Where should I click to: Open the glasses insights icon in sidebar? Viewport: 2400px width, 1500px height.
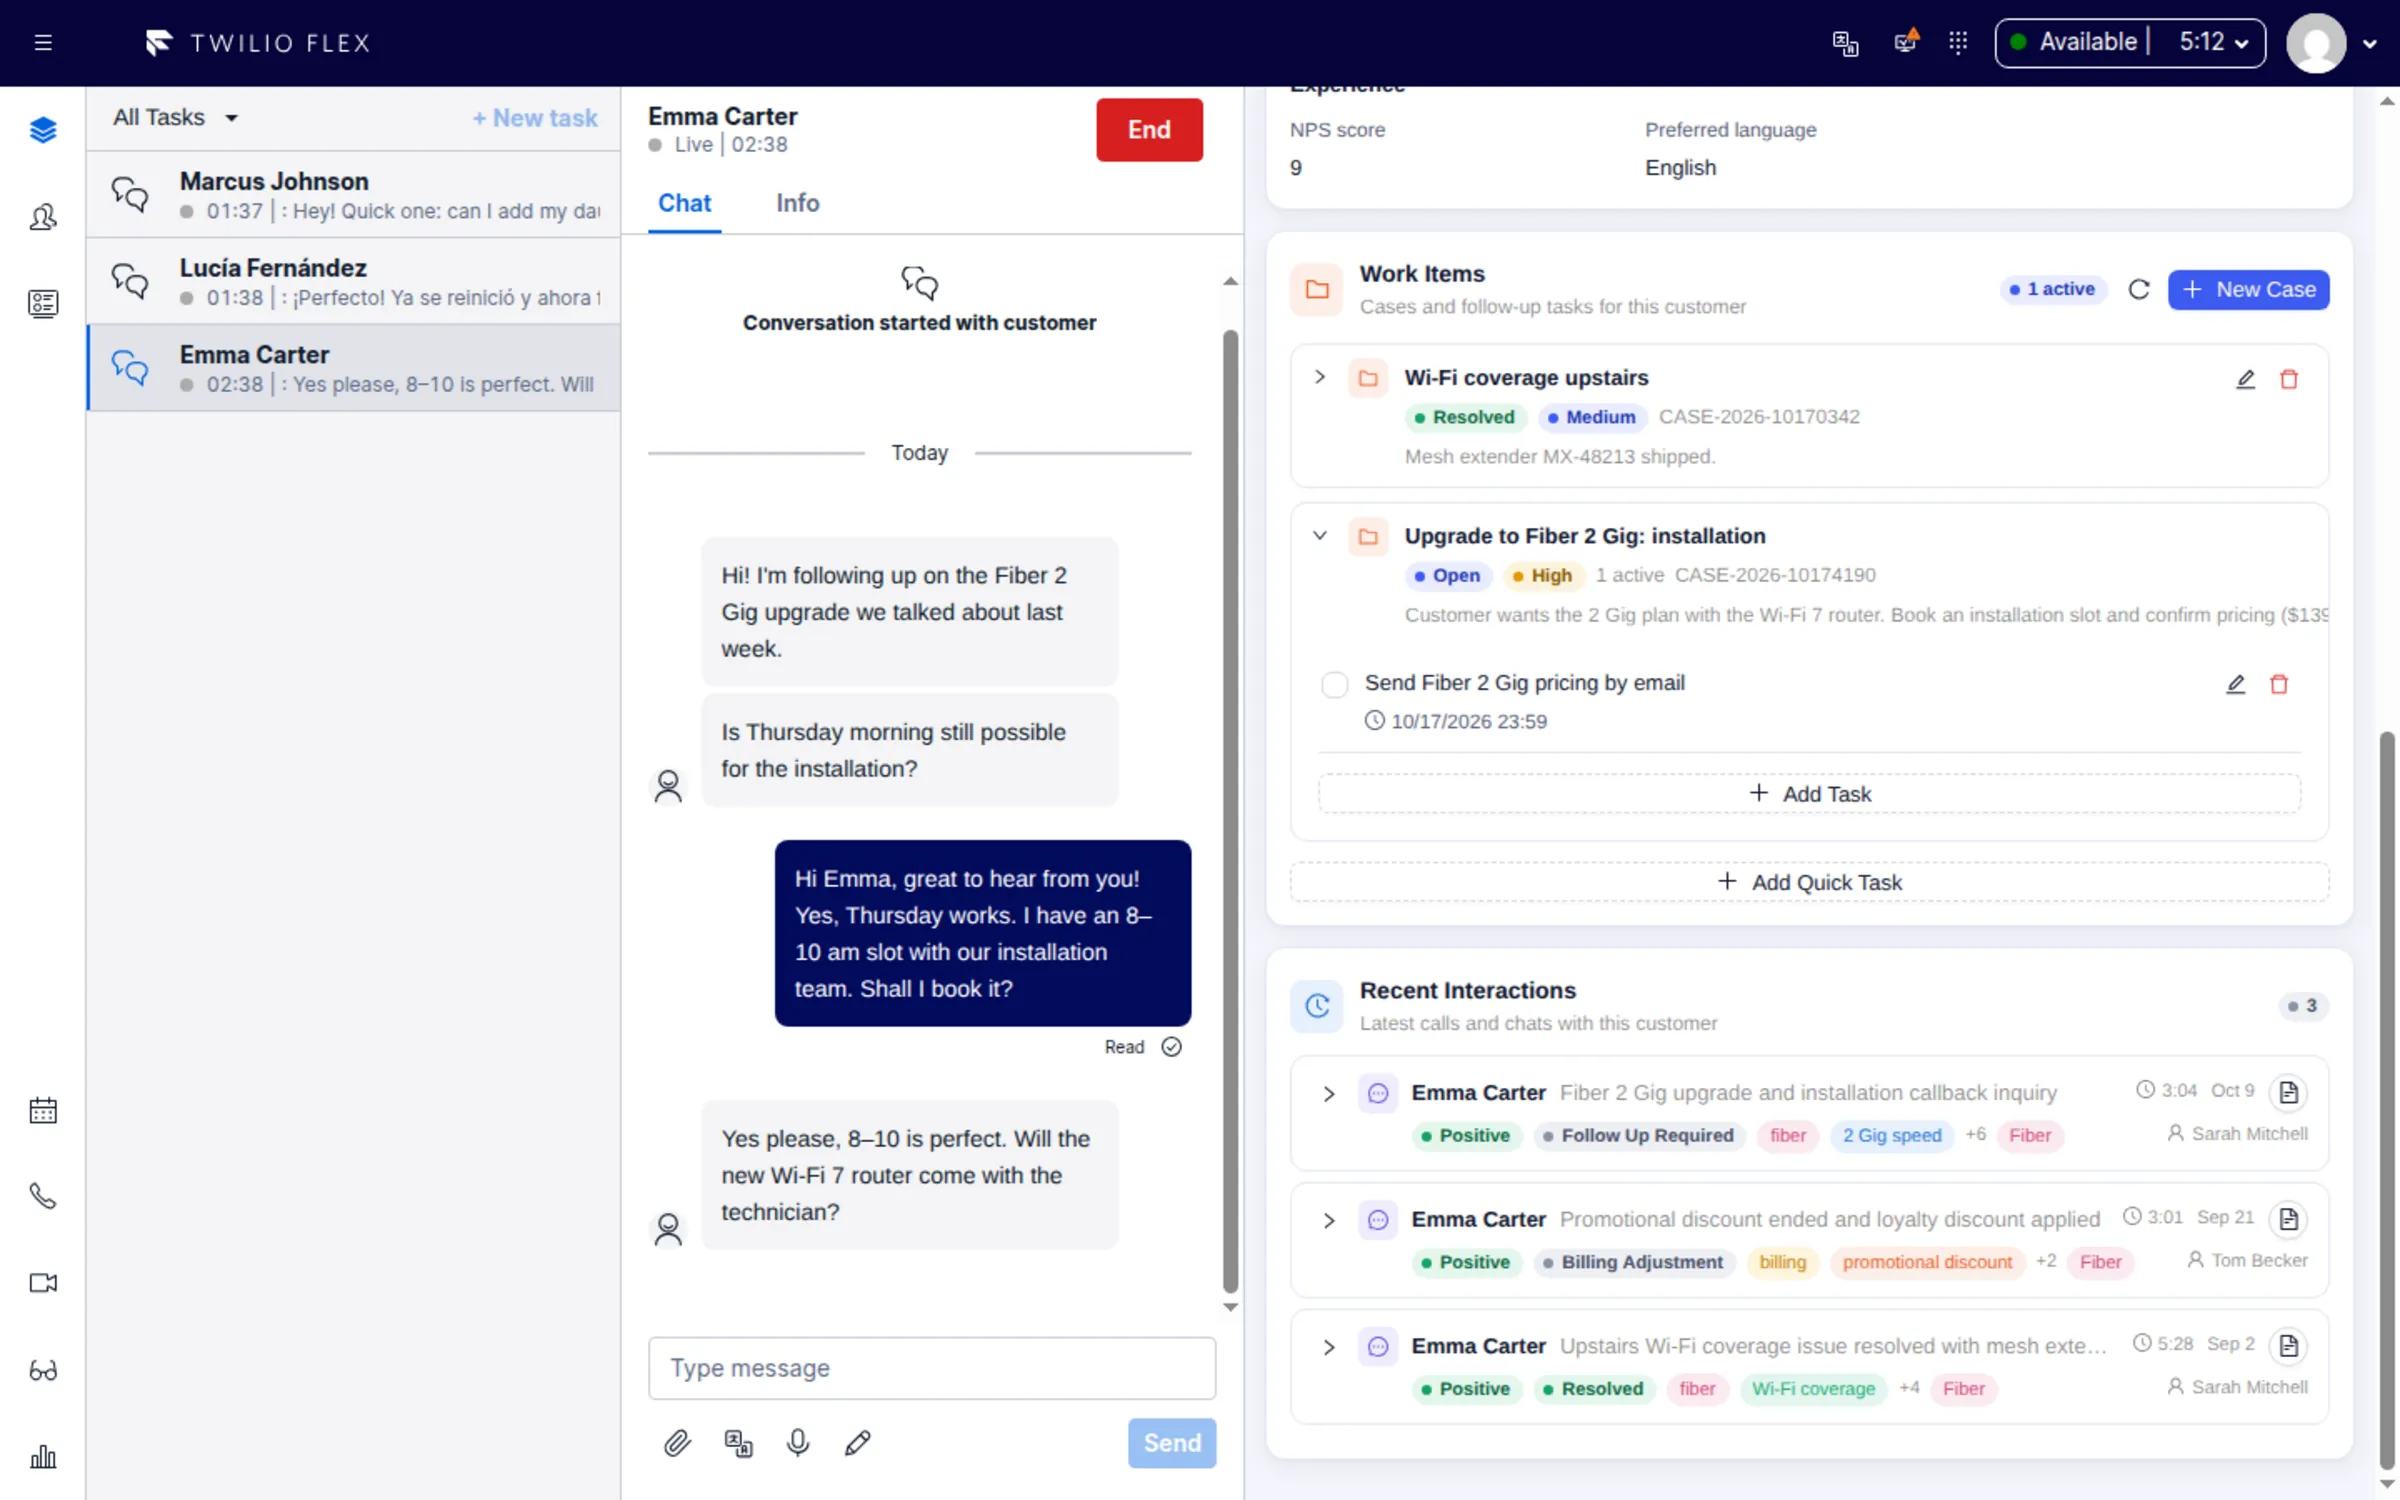click(x=43, y=1370)
